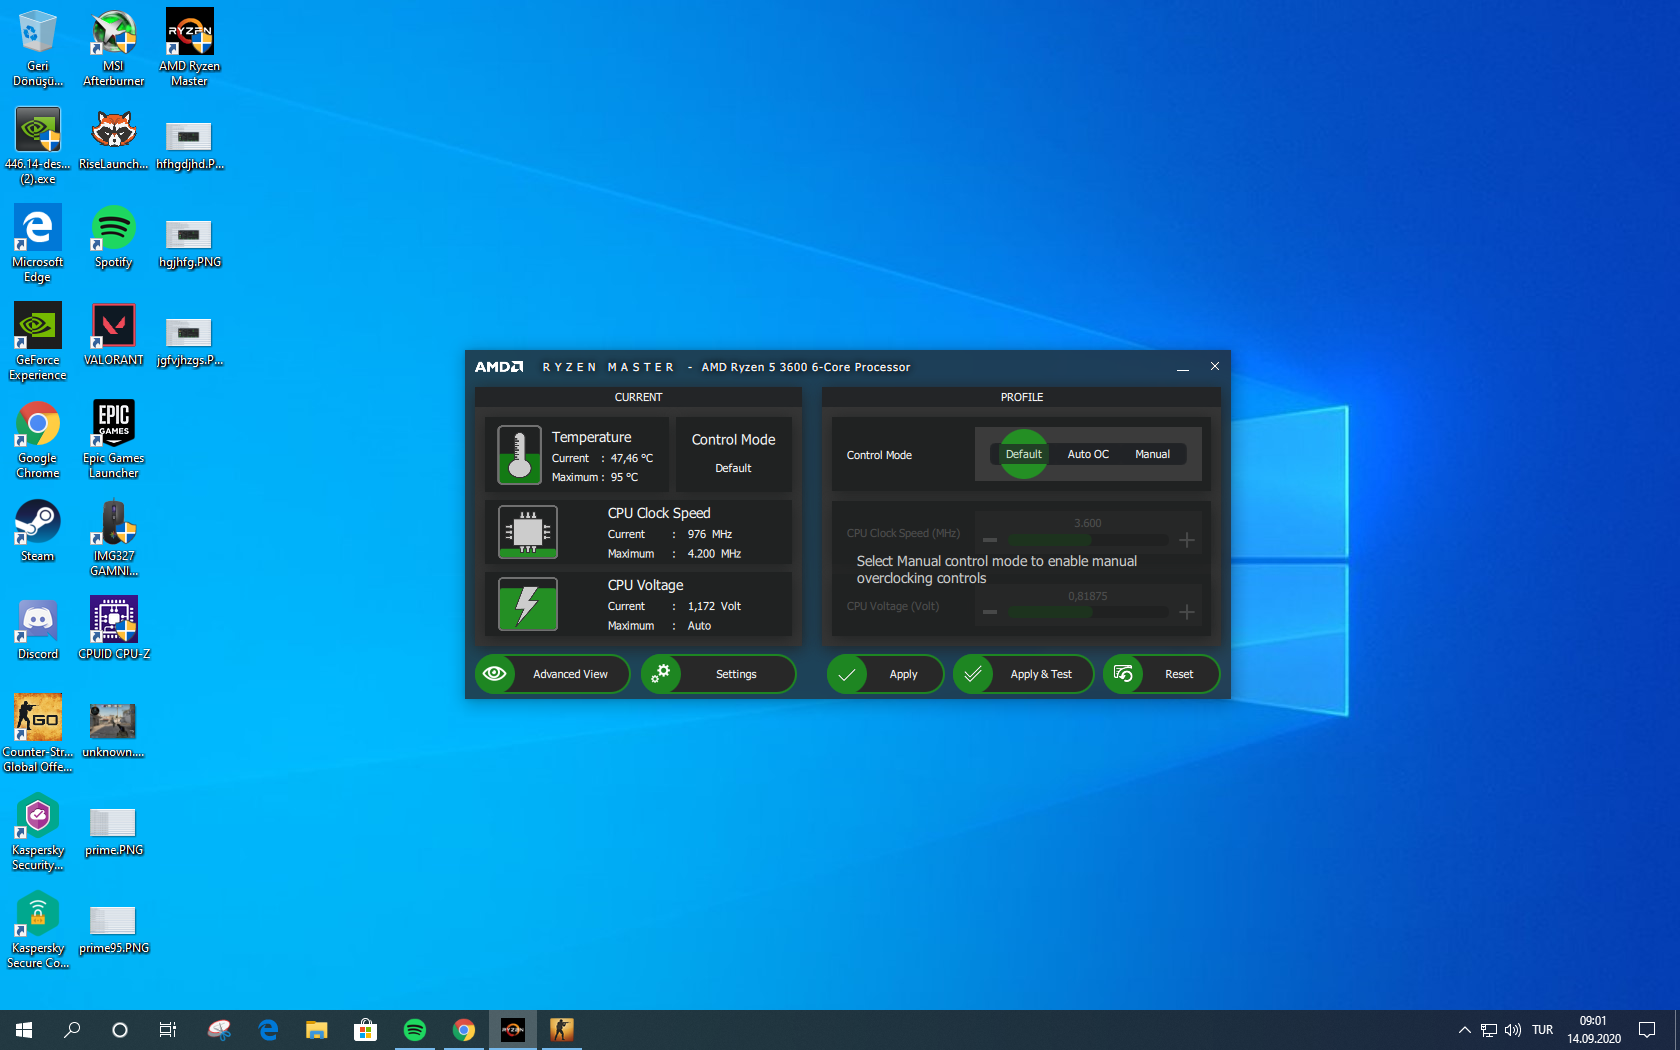Click the thermometer Temperature icon
Screen dimensions: 1680x1050
coord(519,455)
